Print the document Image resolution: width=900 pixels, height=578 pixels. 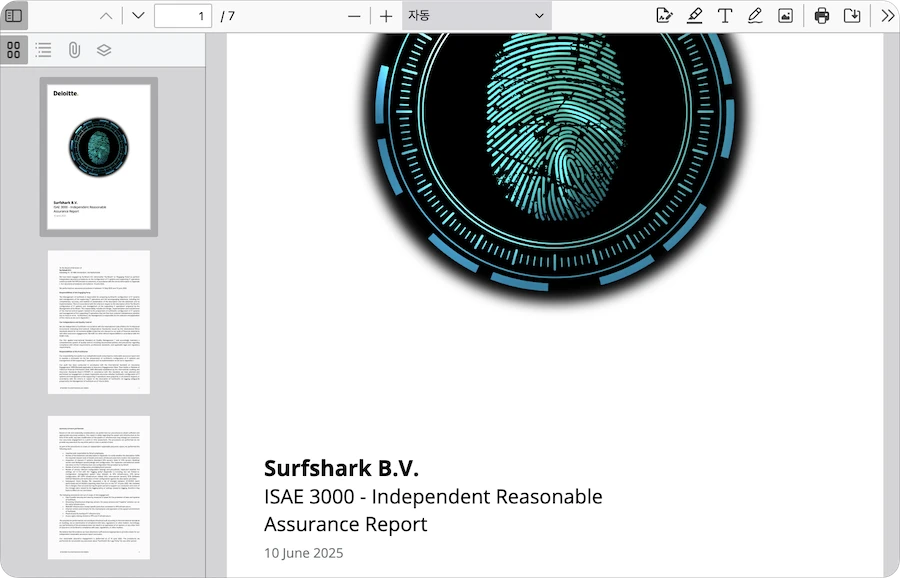(822, 16)
